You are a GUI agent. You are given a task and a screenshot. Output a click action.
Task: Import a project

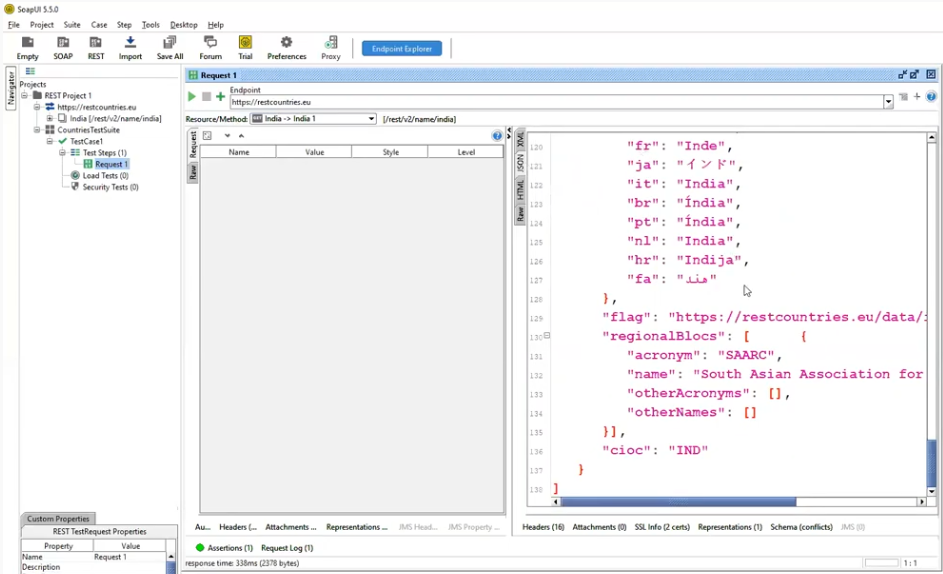130,48
